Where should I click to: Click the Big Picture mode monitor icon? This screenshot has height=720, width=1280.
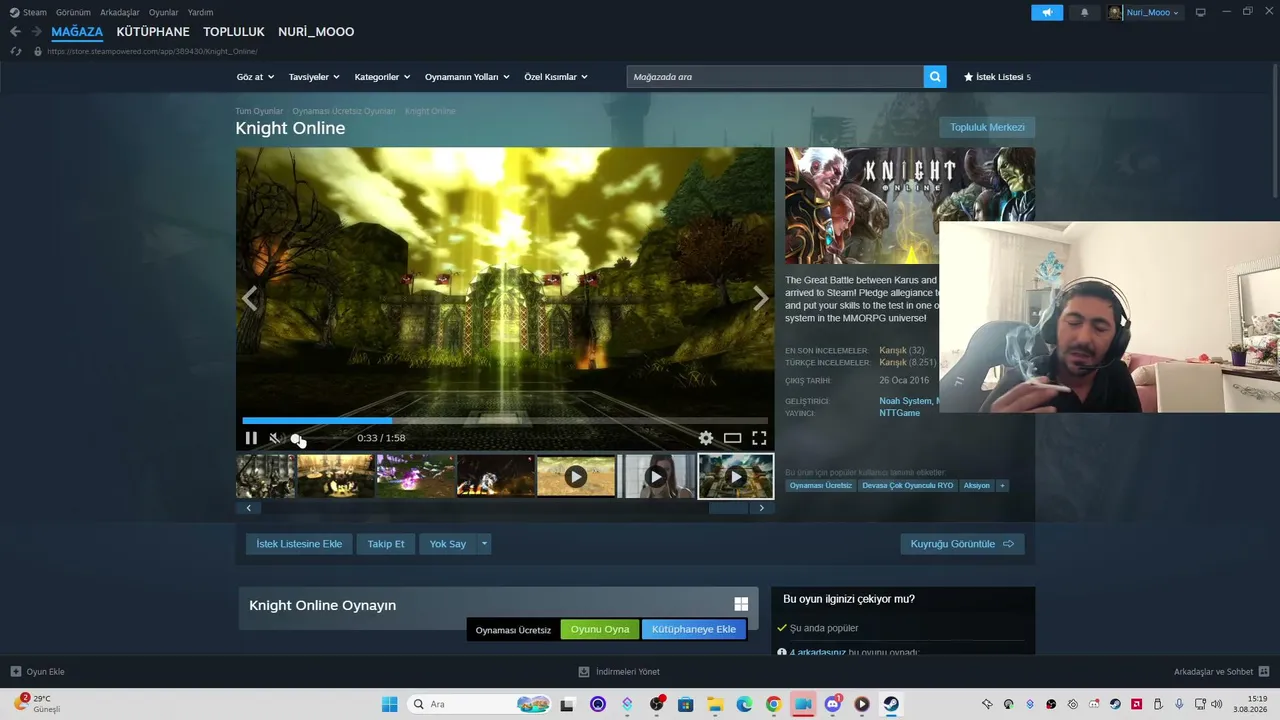pyautogui.click(x=1201, y=13)
